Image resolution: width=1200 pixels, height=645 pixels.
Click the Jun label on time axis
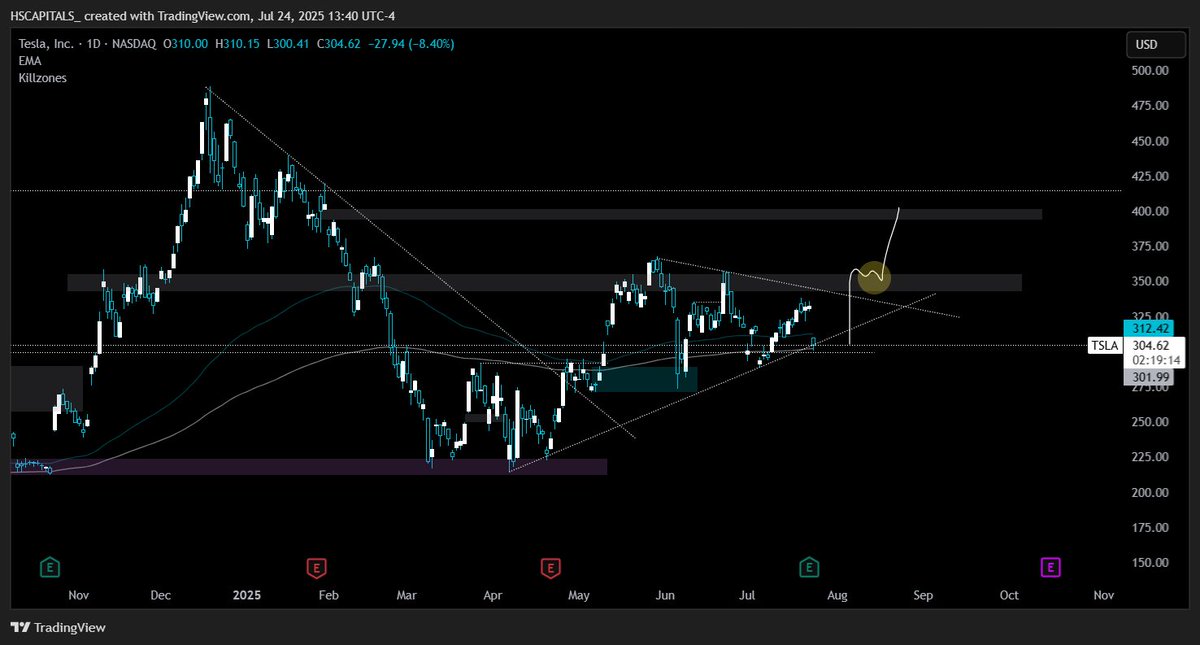[665, 595]
